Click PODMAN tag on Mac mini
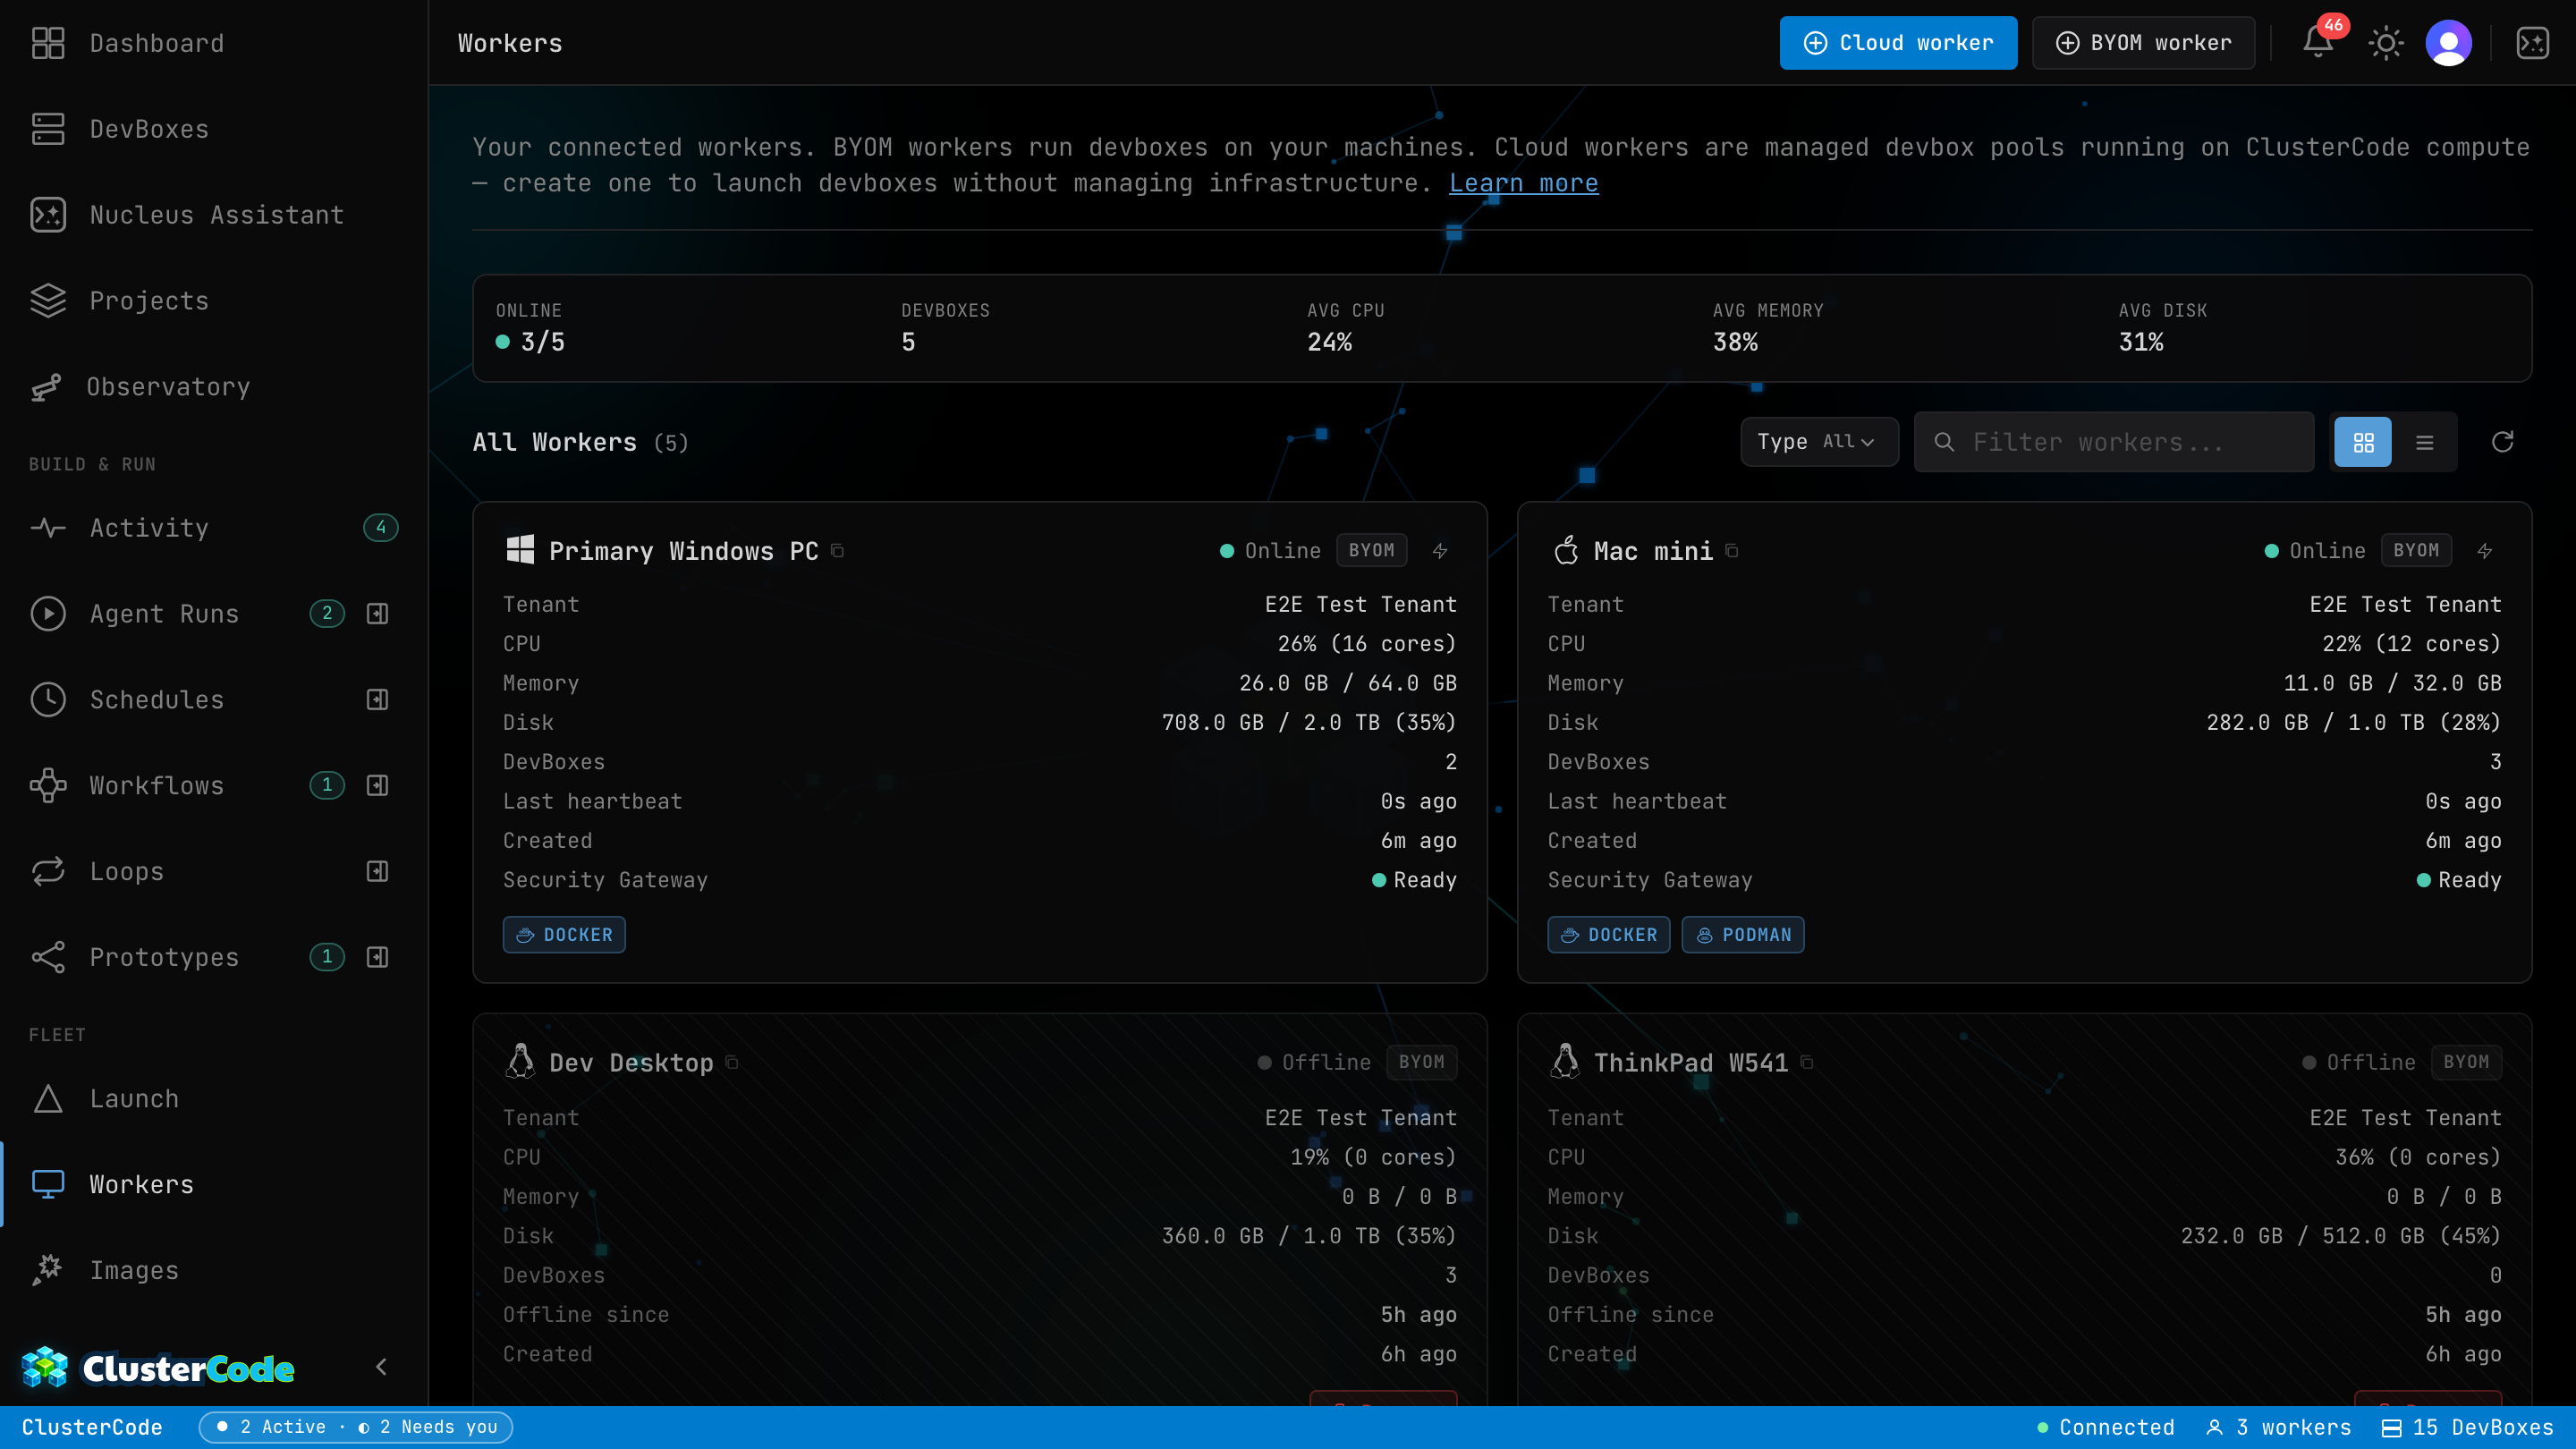This screenshot has width=2576, height=1449. point(1743,935)
